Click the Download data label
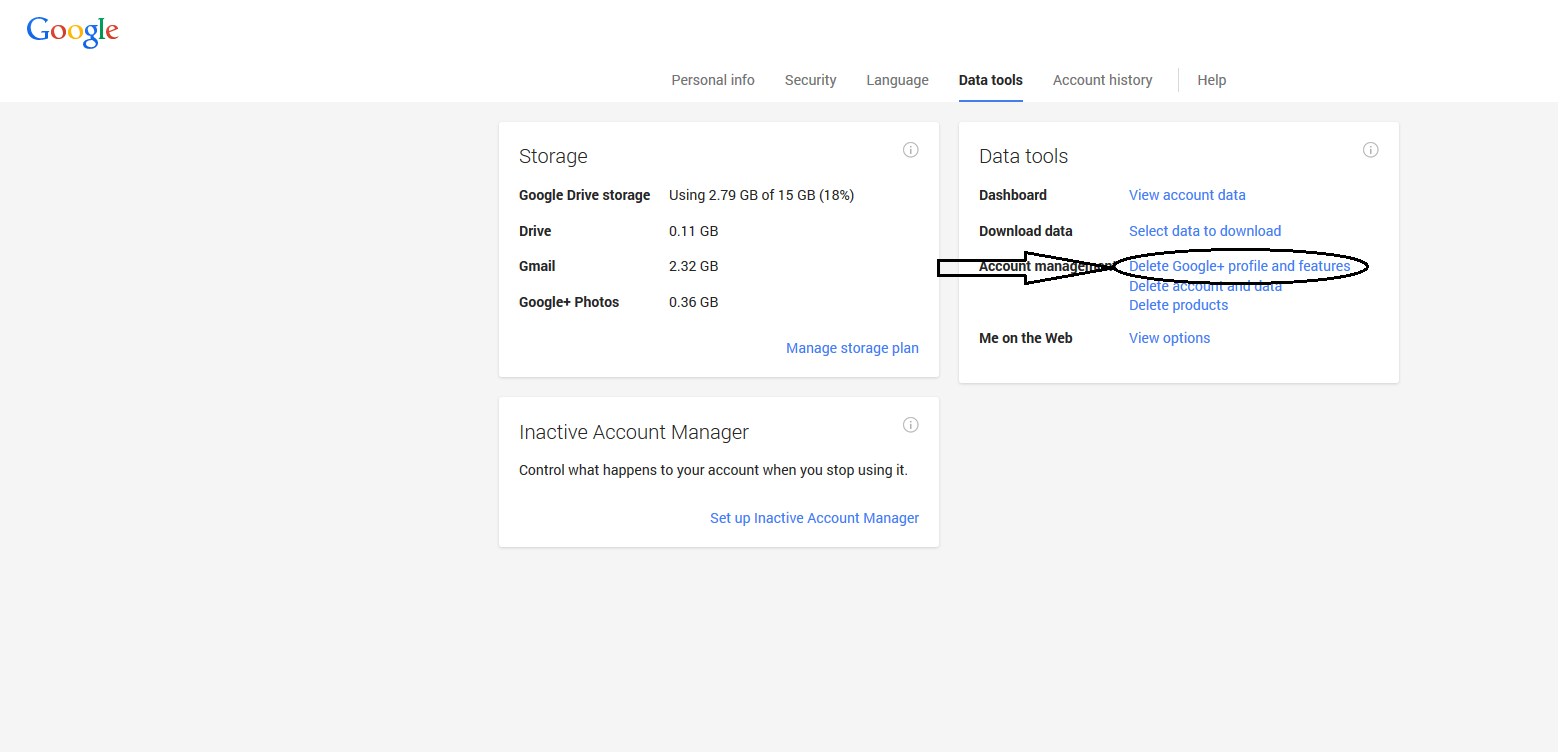Viewport: 1558px width, 752px height. pyautogui.click(x=1026, y=231)
